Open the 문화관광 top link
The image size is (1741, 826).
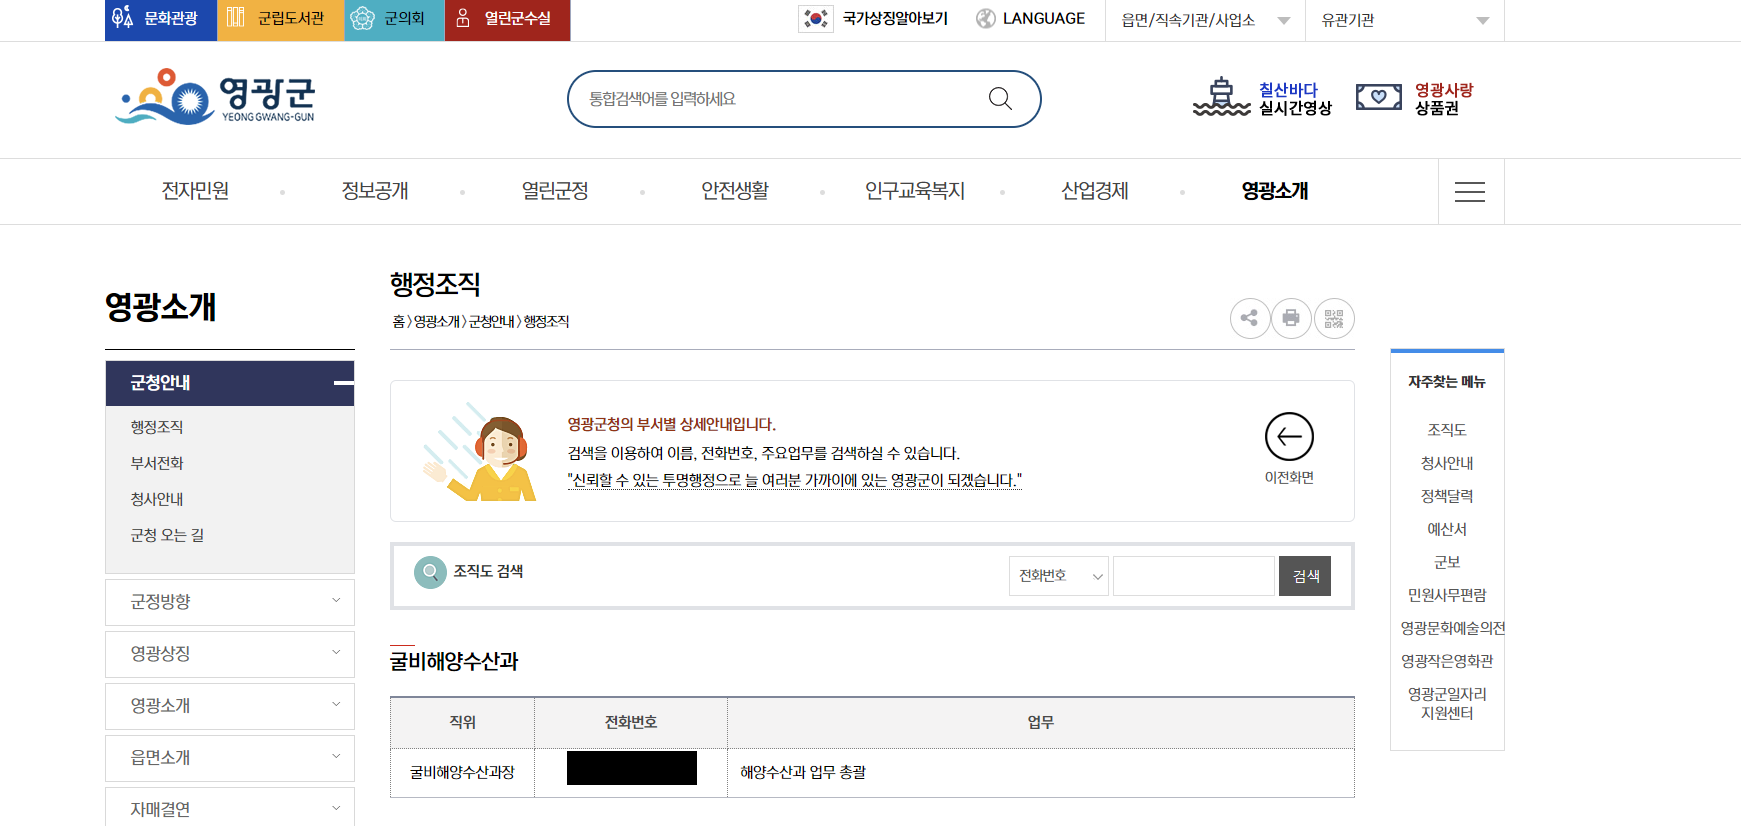point(160,19)
